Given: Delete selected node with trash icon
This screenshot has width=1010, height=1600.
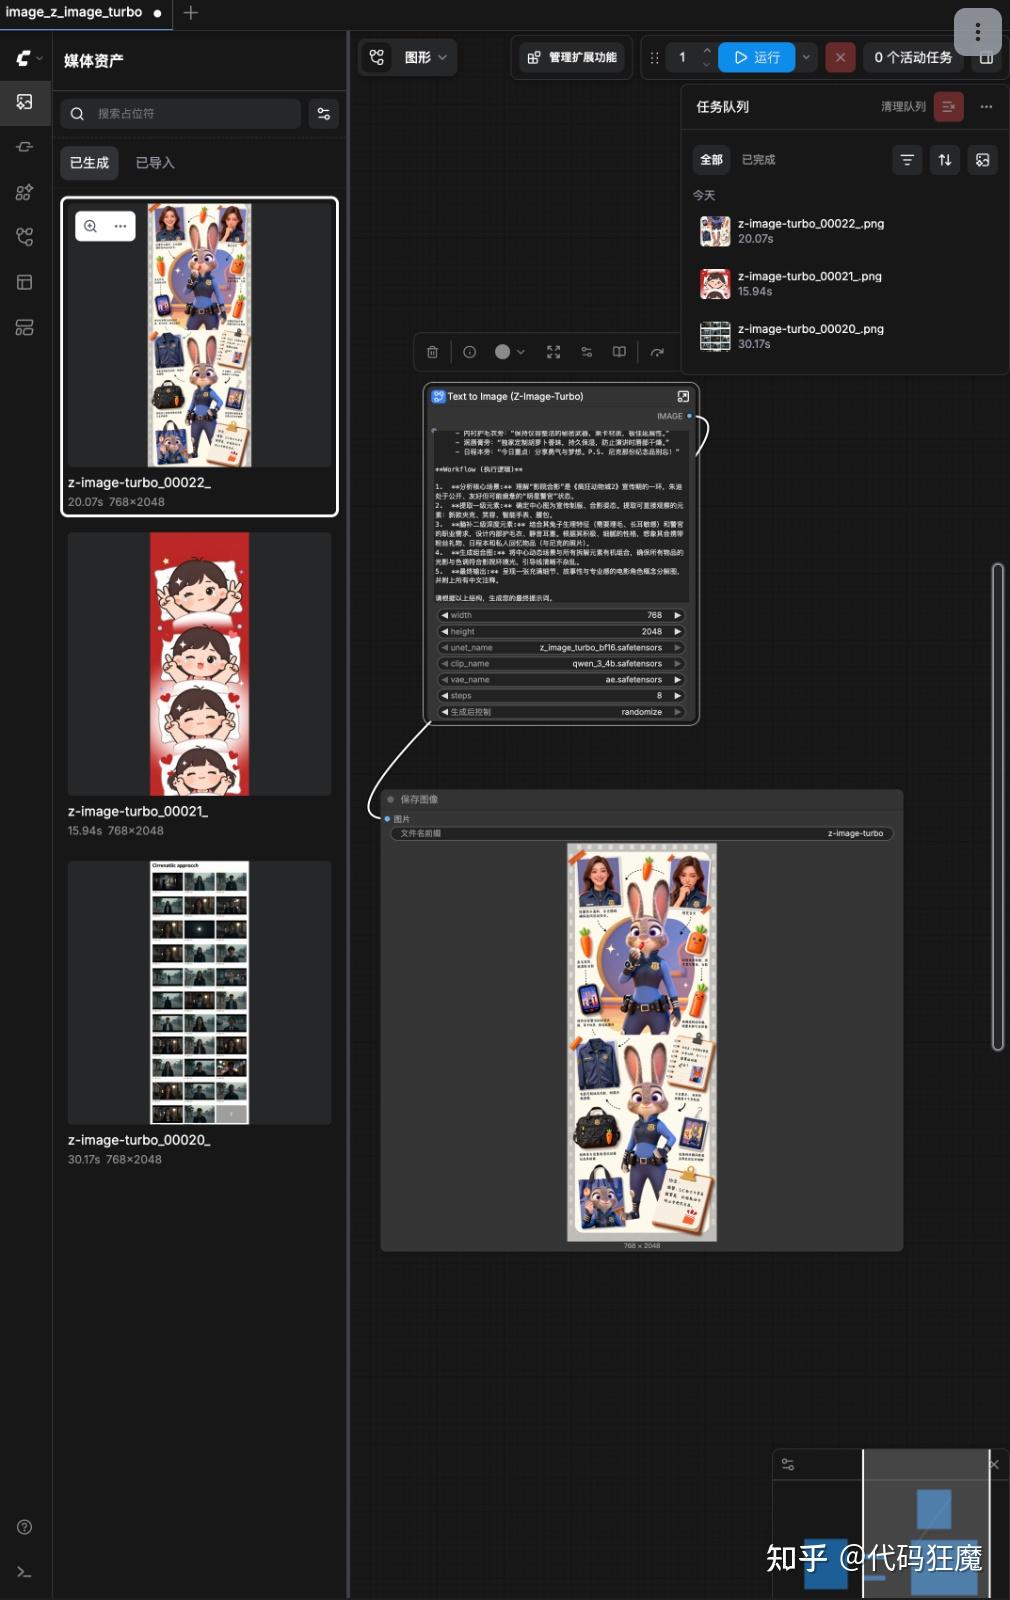Looking at the screenshot, I should pyautogui.click(x=432, y=352).
